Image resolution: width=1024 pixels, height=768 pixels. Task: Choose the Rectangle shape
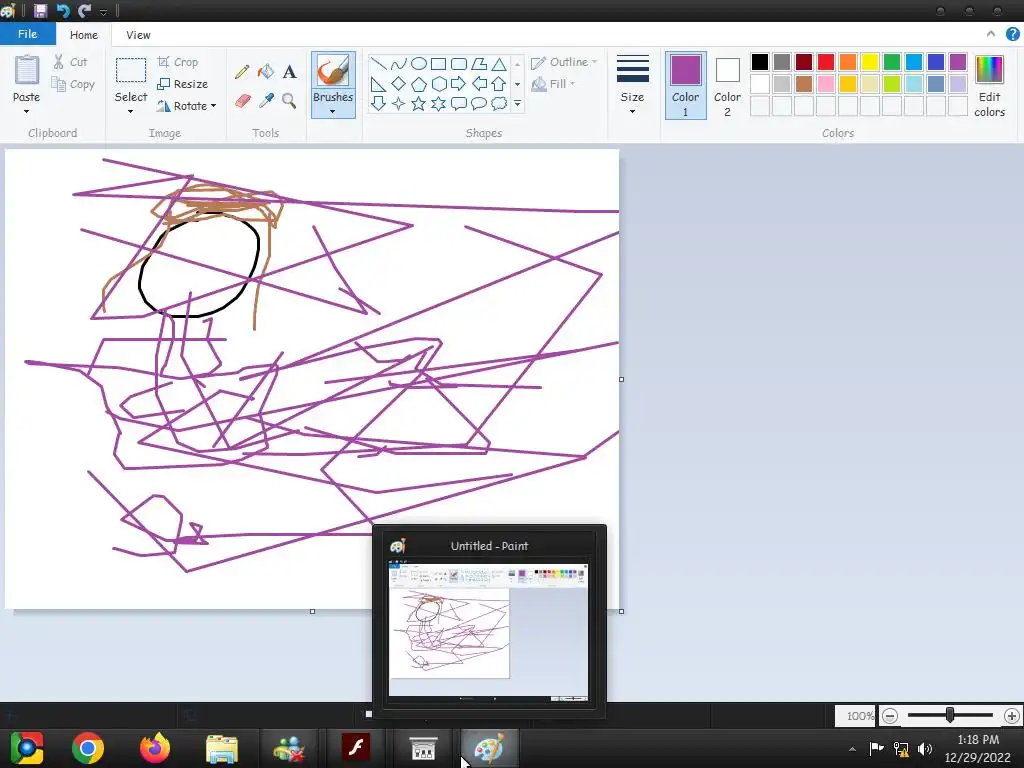[x=439, y=64]
